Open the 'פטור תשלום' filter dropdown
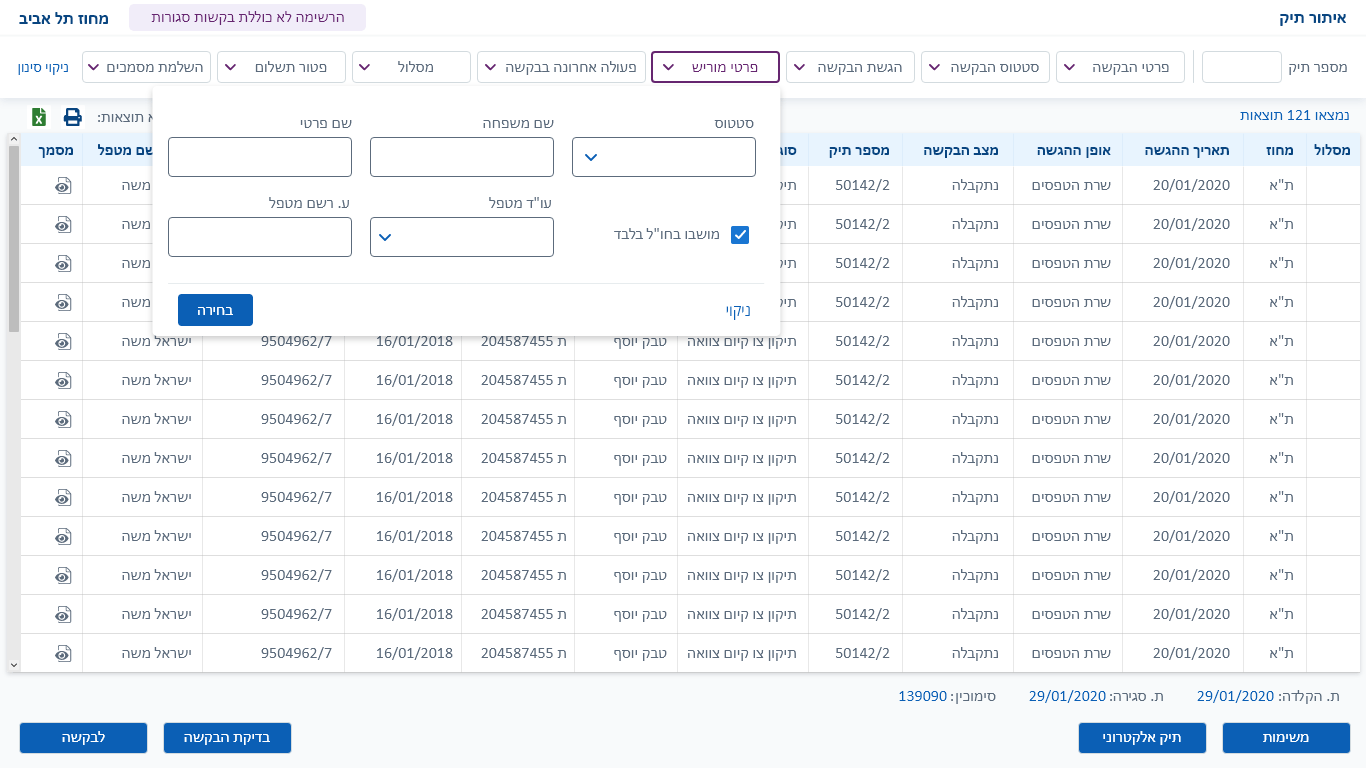The height and width of the screenshot is (768, 1366). [281, 67]
